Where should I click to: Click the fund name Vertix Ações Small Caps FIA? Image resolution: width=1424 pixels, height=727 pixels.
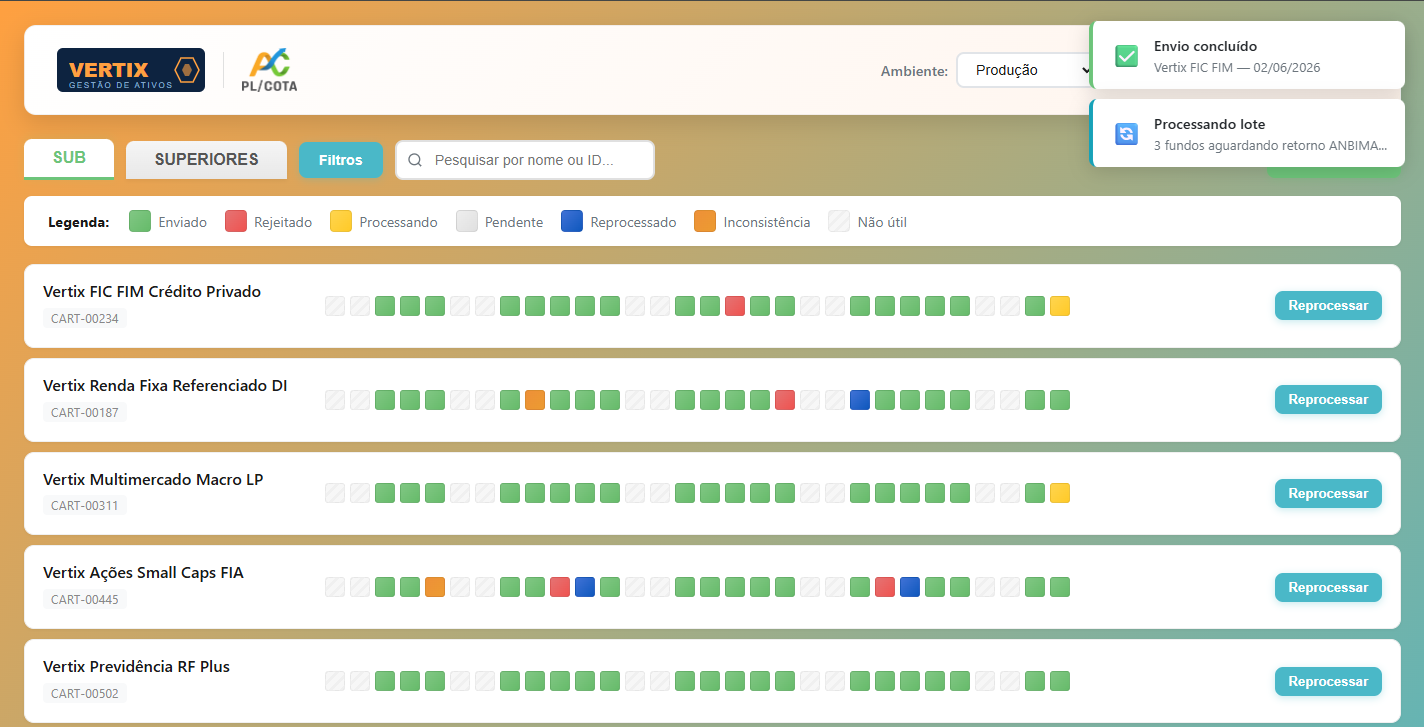143,574
